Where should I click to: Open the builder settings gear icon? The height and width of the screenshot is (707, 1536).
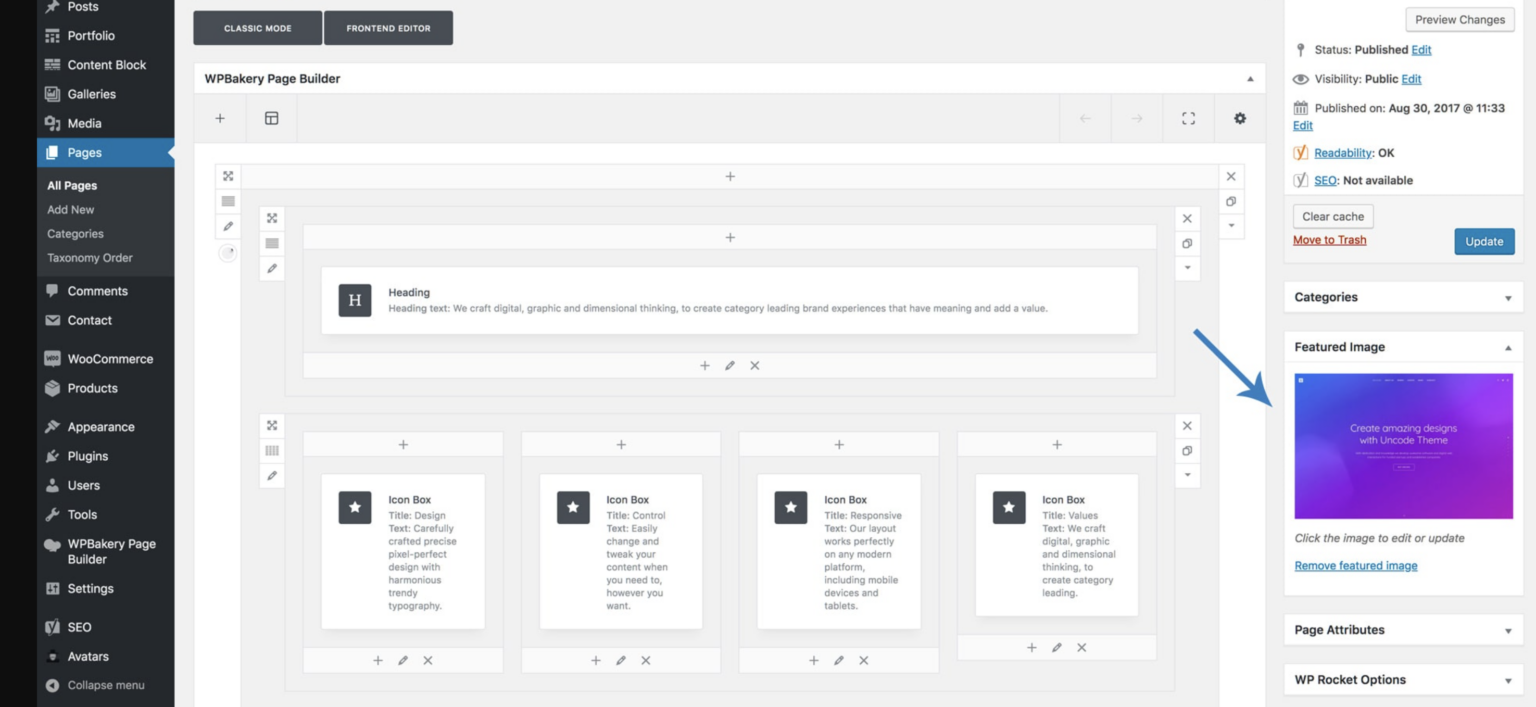(1240, 118)
